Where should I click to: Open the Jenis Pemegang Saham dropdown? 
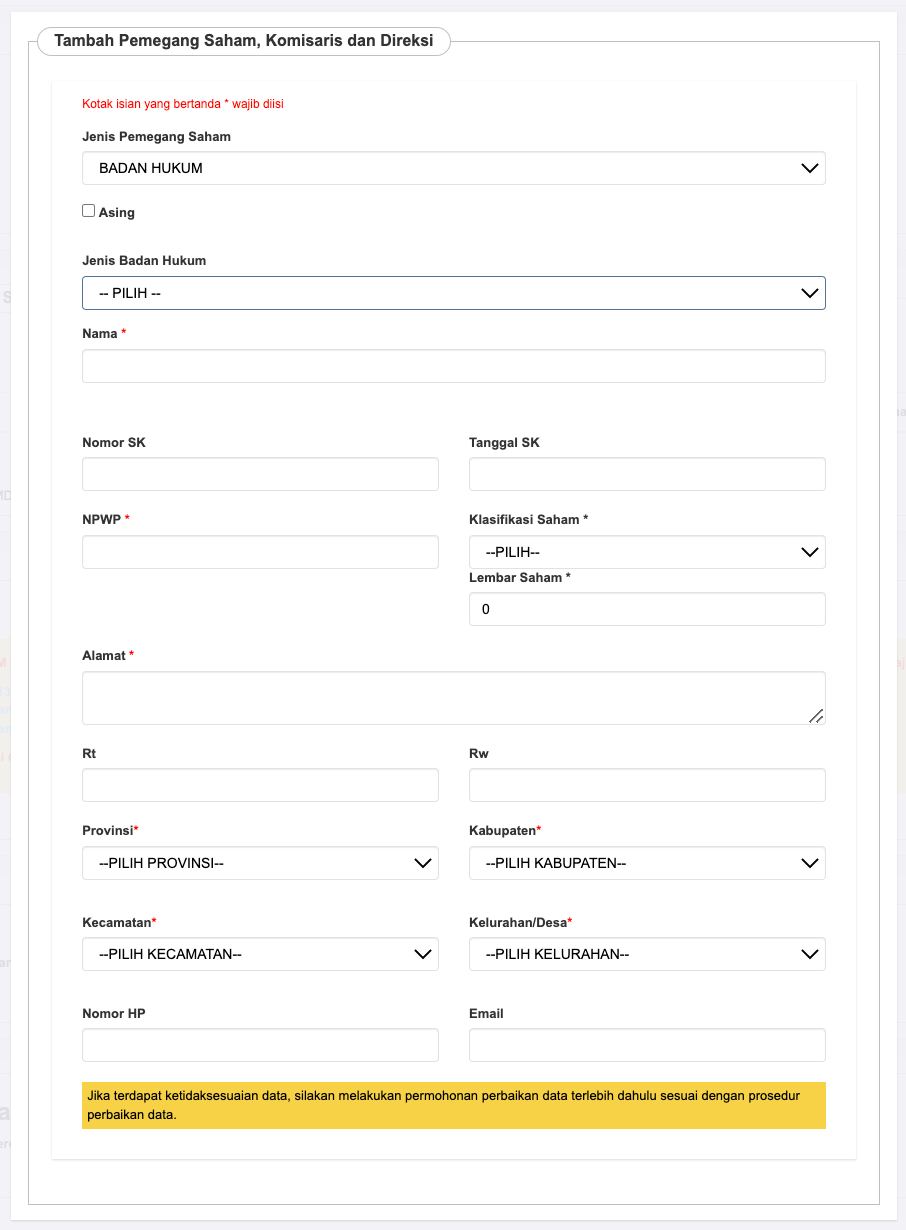coord(453,168)
